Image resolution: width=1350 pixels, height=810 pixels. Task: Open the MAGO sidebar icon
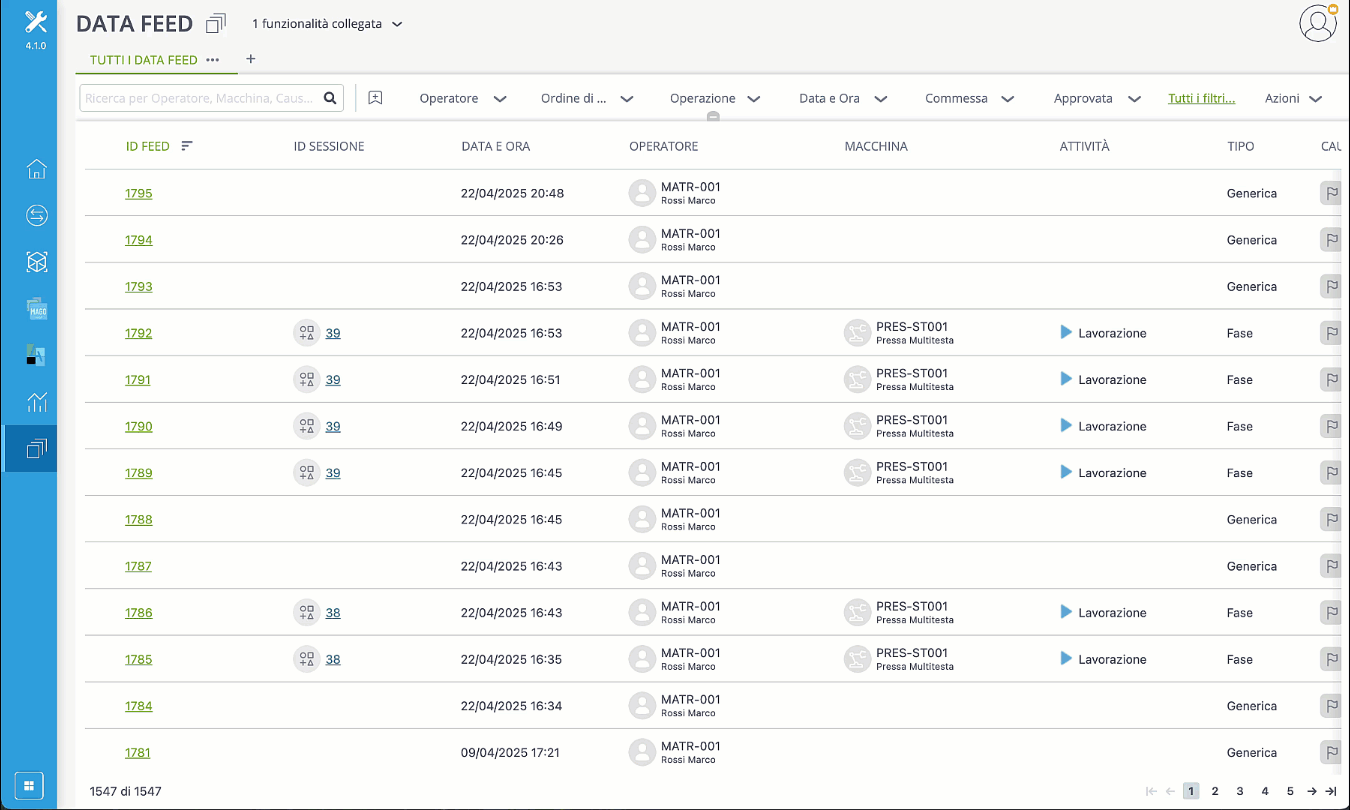36,309
